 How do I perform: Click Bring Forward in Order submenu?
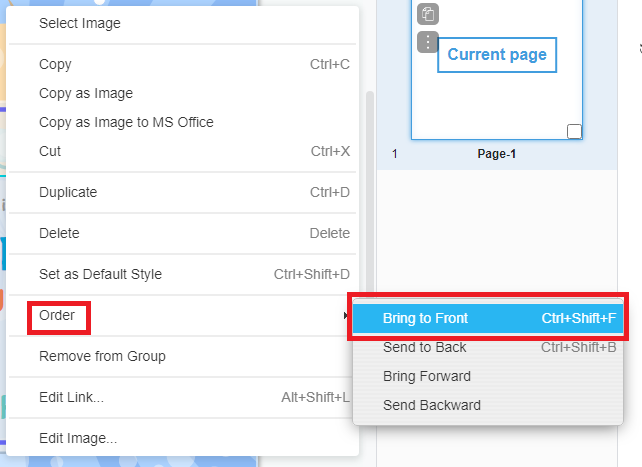[x=427, y=376]
